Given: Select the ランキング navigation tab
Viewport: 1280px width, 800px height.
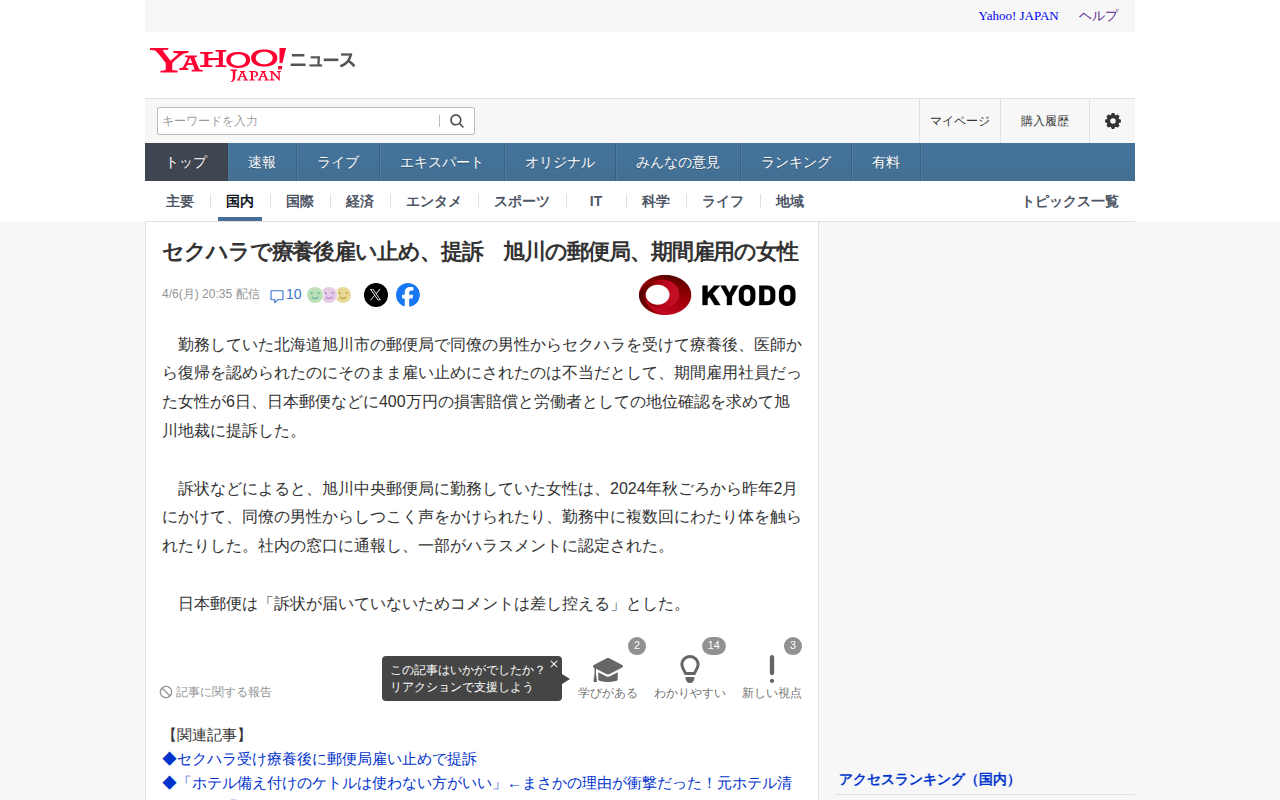Looking at the screenshot, I should point(796,162).
